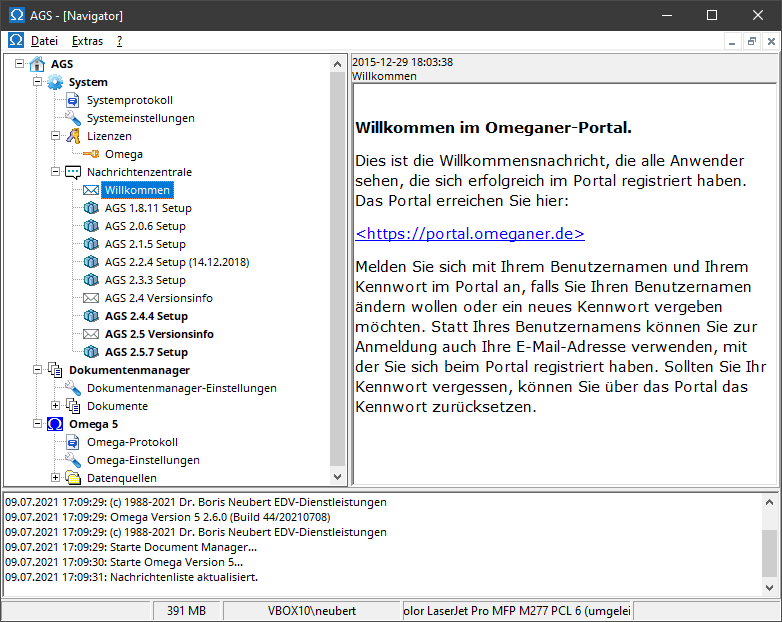Select Omega-Einstellungen in the tree
Image resolution: width=782 pixels, height=622 pixels.
[x=143, y=460]
